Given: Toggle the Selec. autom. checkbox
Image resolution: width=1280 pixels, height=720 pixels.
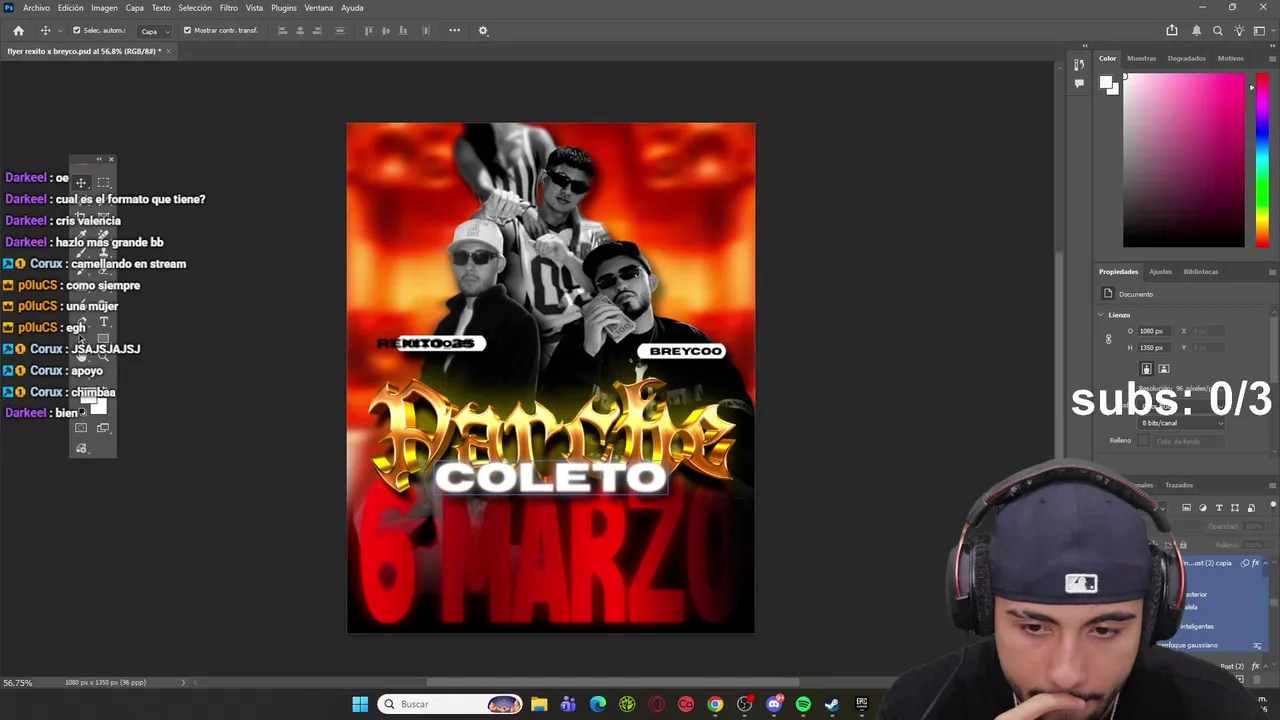Looking at the screenshot, I should pyautogui.click(x=76, y=30).
